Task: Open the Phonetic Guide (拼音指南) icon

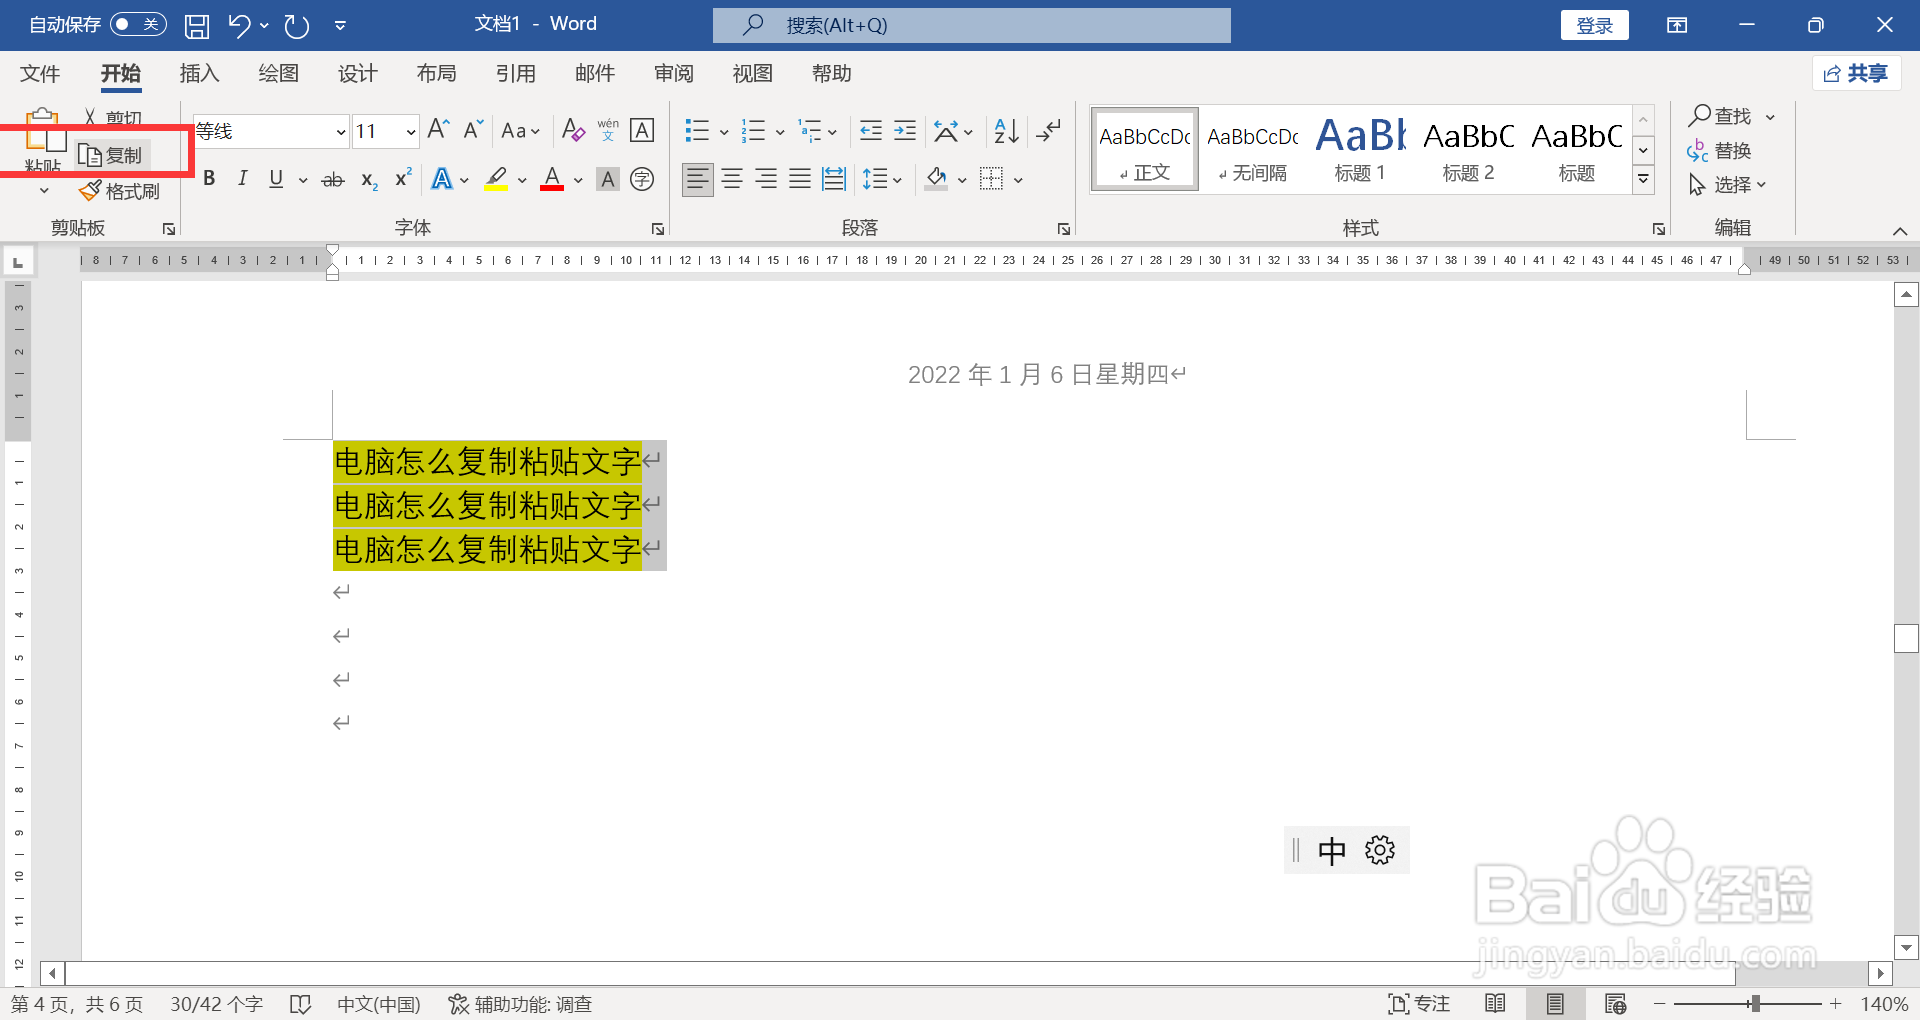Action: pos(607,130)
